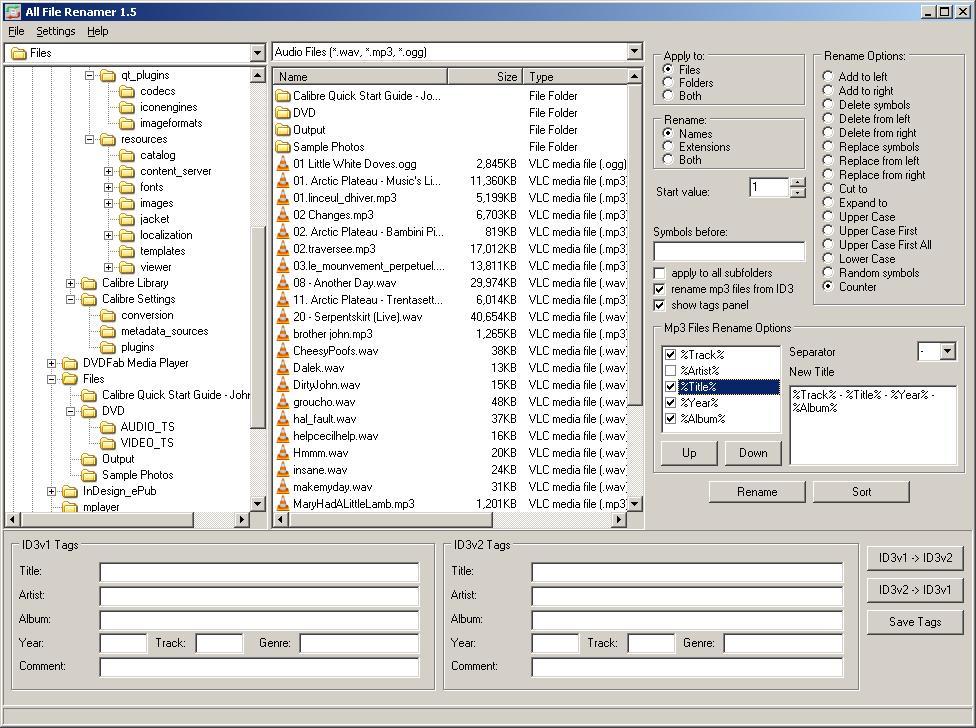
Task: Click the VLC icon of 01 Little White Doves.ogg
Action: click(x=283, y=164)
